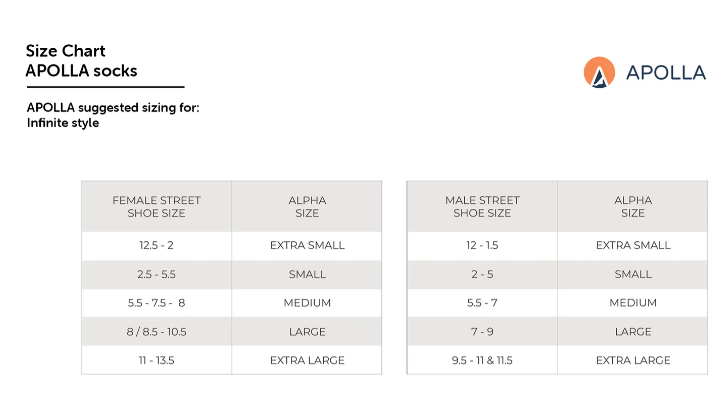Image resolution: width=720 pixels, height=397 pixels.
Task: Click the orange APOLLA logo icon
Action: [x=599, y=72]
